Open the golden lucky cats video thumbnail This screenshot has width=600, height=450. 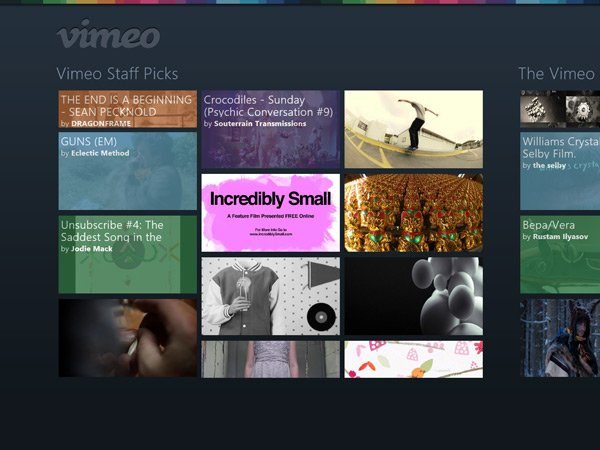click(414, 213)
